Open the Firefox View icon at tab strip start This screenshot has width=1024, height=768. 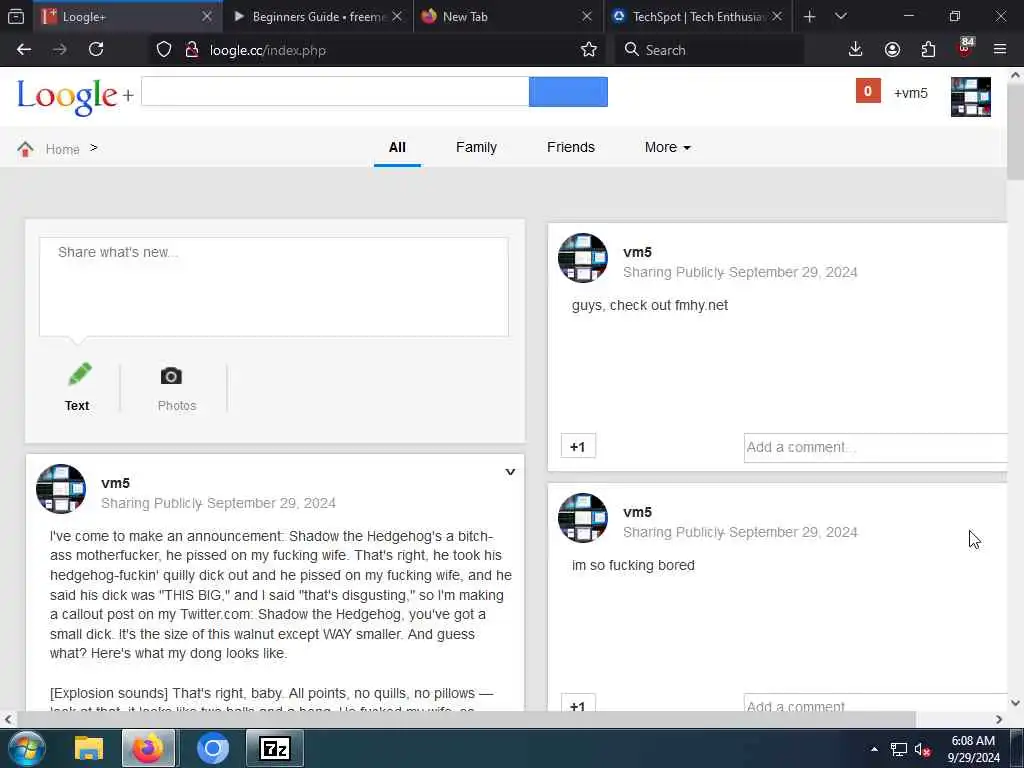coord(16,16)
